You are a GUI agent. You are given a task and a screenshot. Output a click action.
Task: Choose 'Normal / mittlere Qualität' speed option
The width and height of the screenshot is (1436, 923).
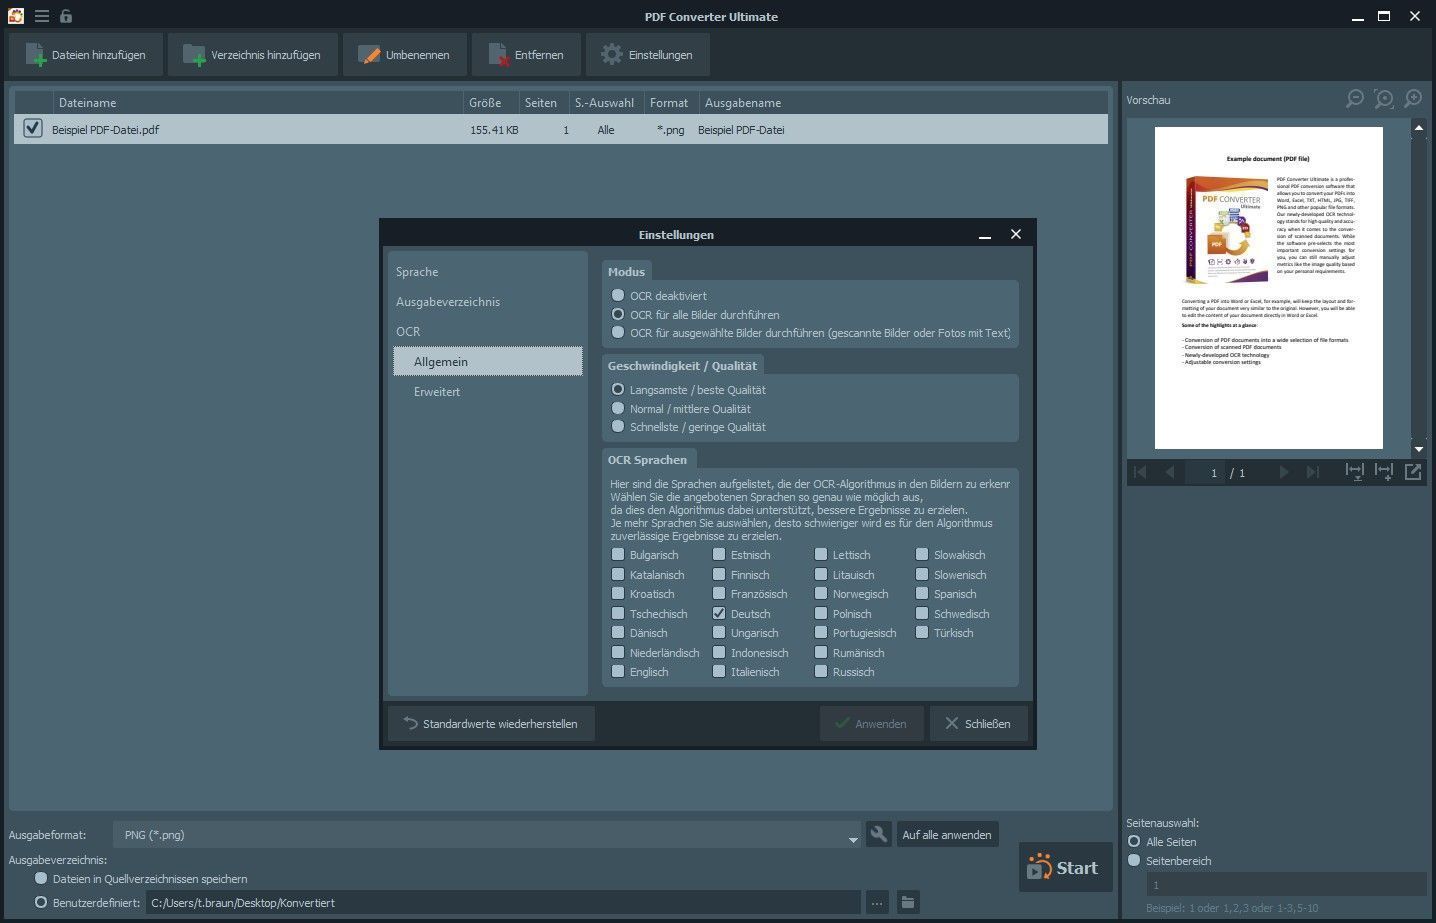click(x=618, y=408)
